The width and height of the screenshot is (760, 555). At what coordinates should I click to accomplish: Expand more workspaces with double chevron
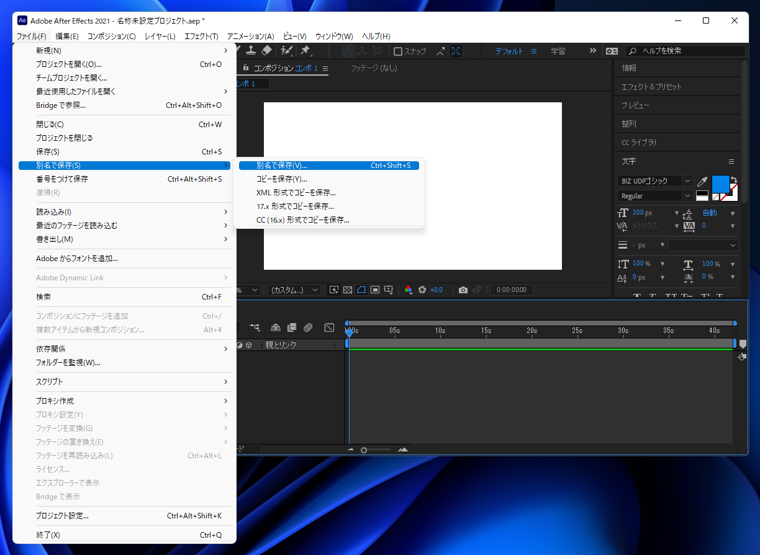[592, 50]
